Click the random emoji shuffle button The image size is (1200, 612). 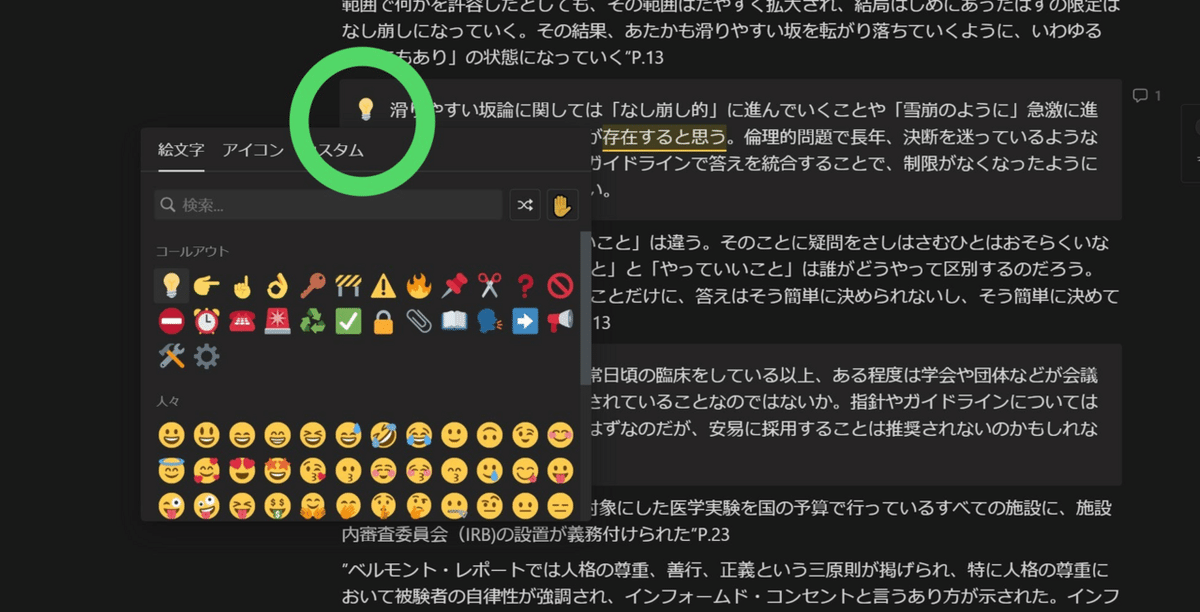click(x=525, y=205)
